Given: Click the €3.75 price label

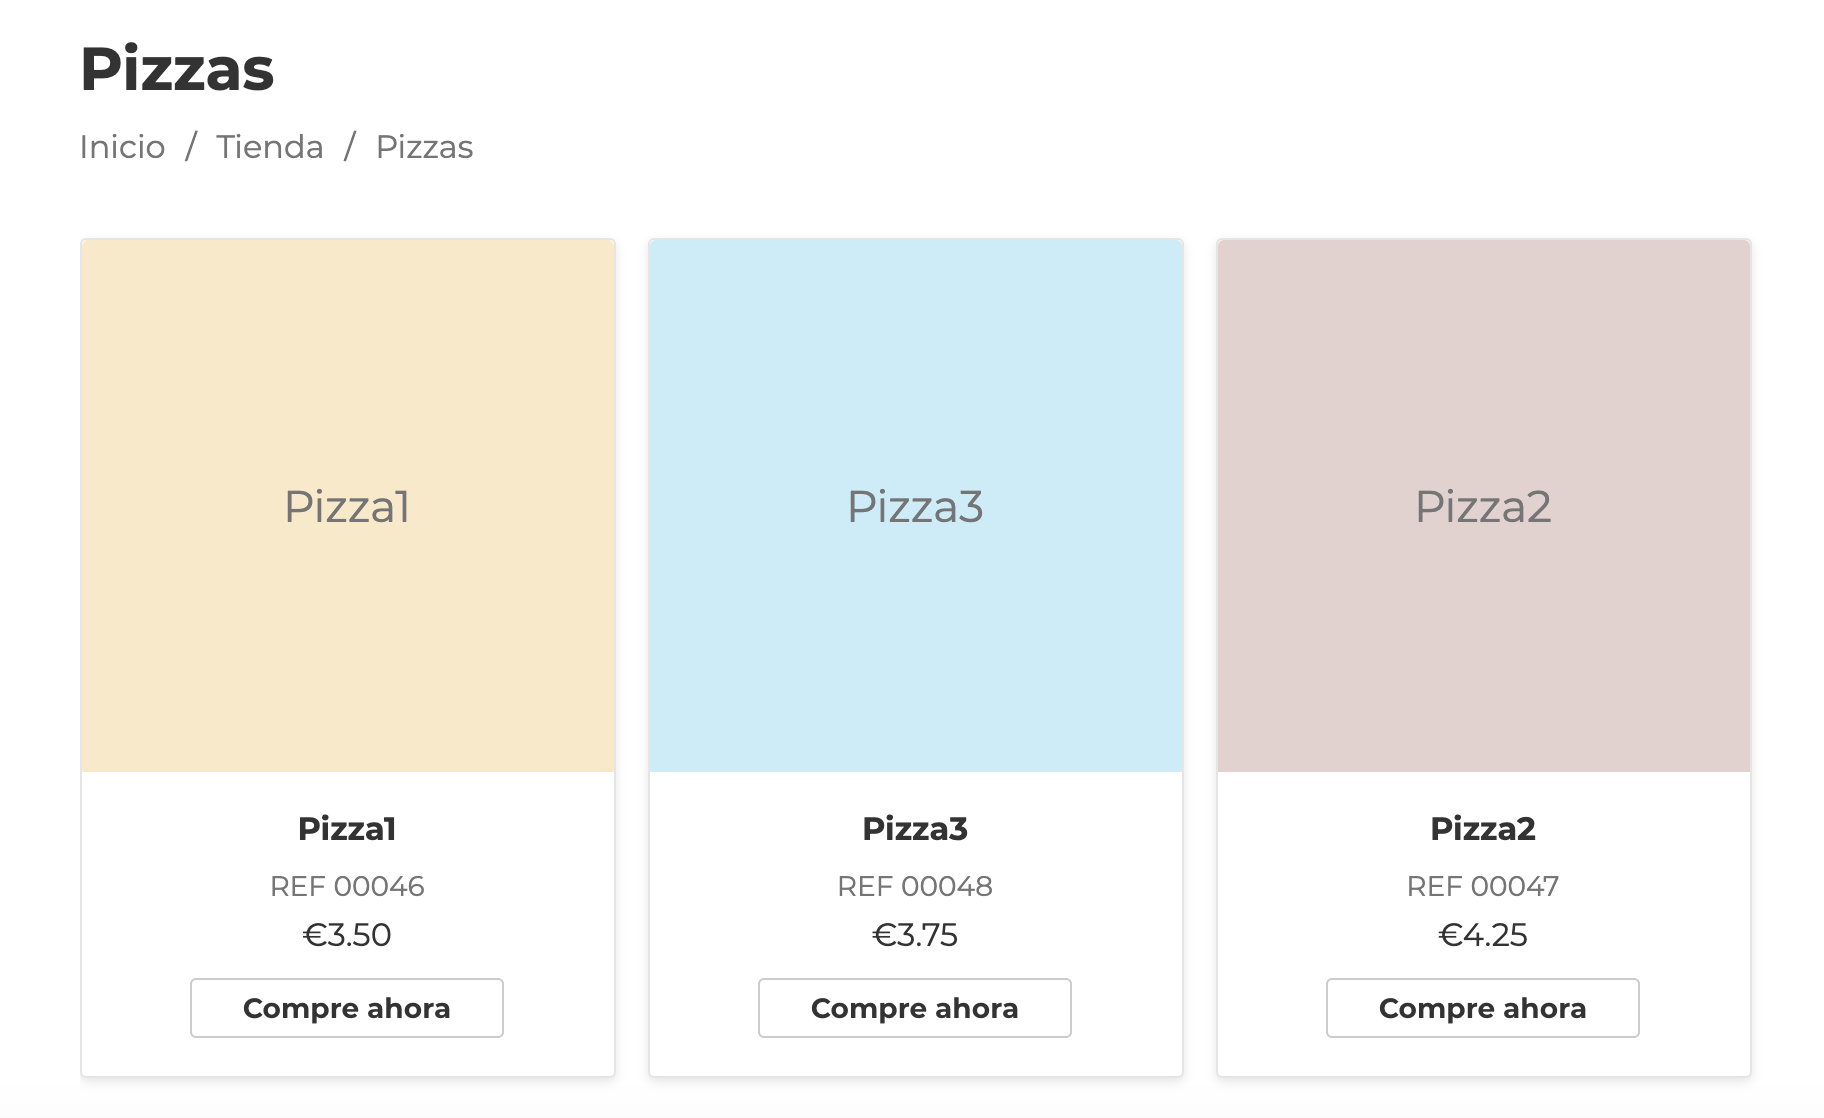Looking at the screenshot, I should coord(915,935).
